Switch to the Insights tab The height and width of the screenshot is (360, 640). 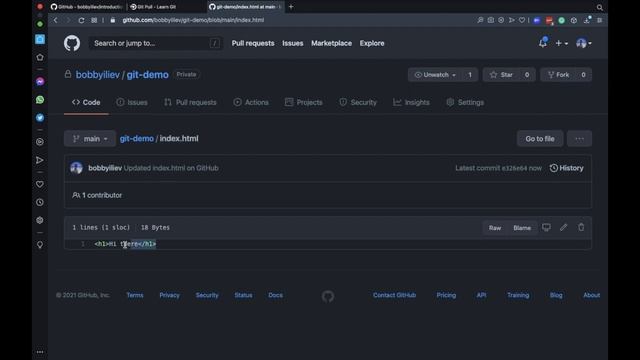[x=411, y=102]
